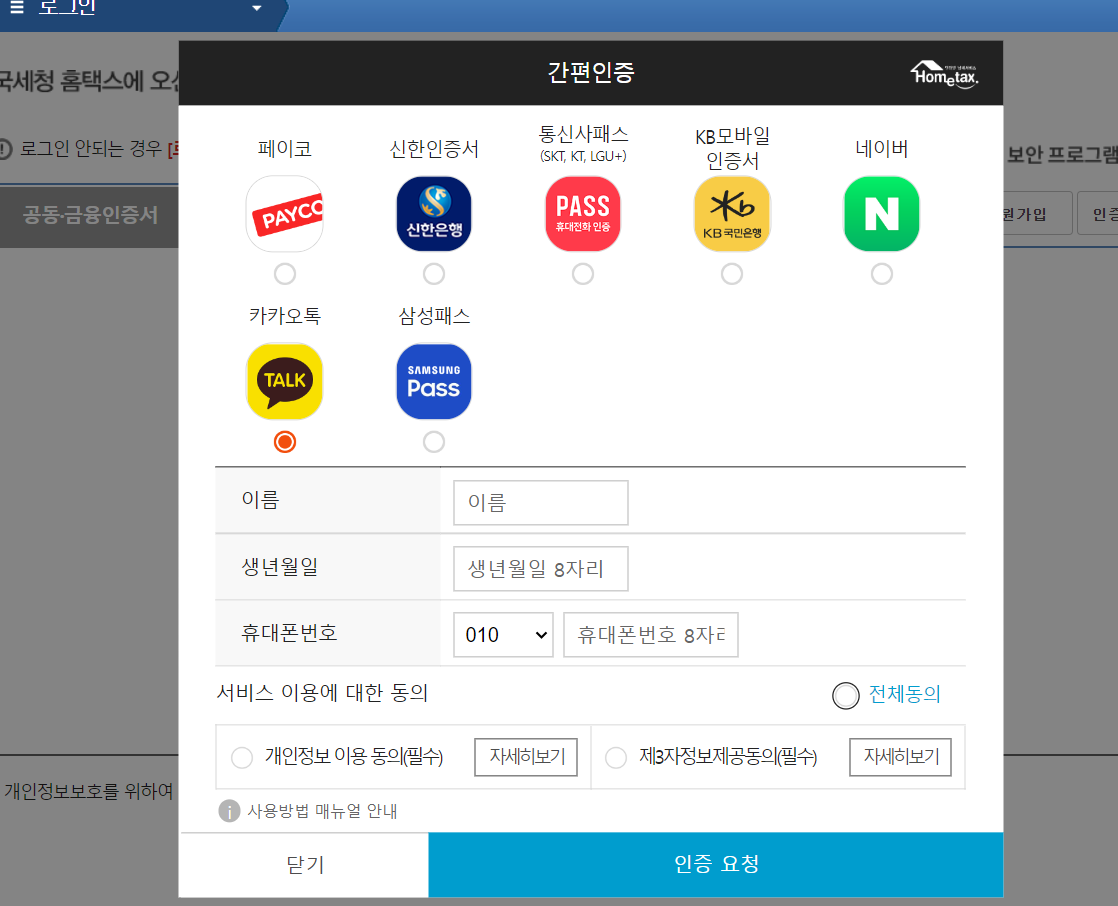Click the Samsung Pass icon
The image size is (1118, 906).
pos(434,381)
